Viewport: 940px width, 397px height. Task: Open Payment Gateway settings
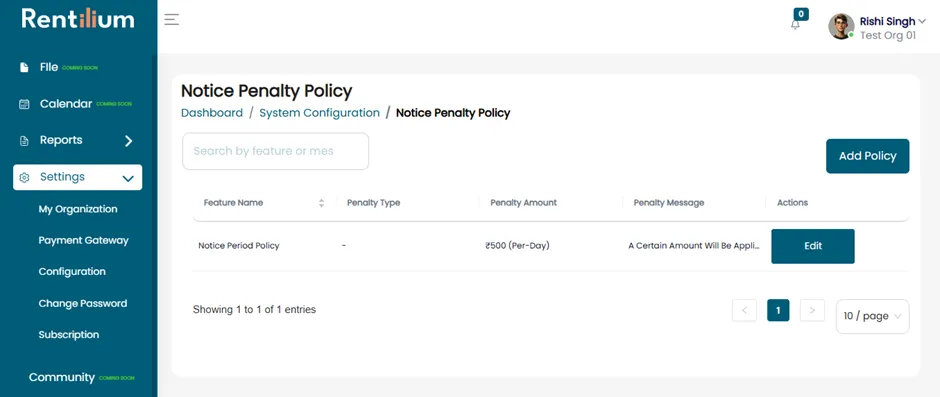pyautogui.click(x=83, y=240)
